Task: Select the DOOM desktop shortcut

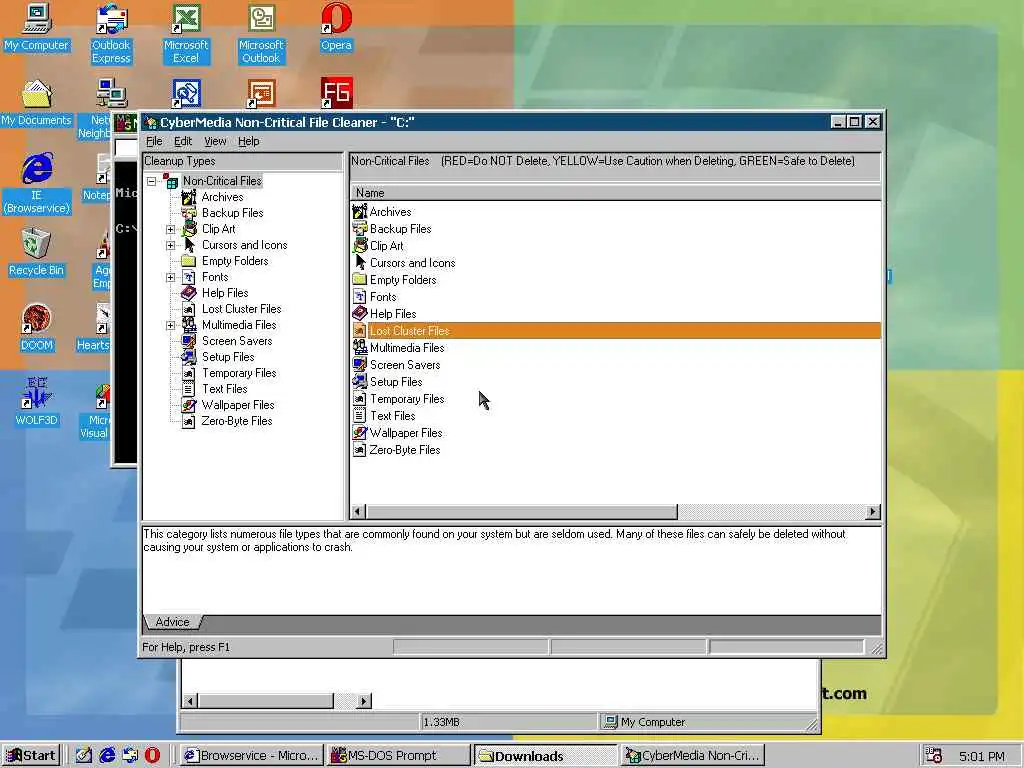Action: [37, 328]
